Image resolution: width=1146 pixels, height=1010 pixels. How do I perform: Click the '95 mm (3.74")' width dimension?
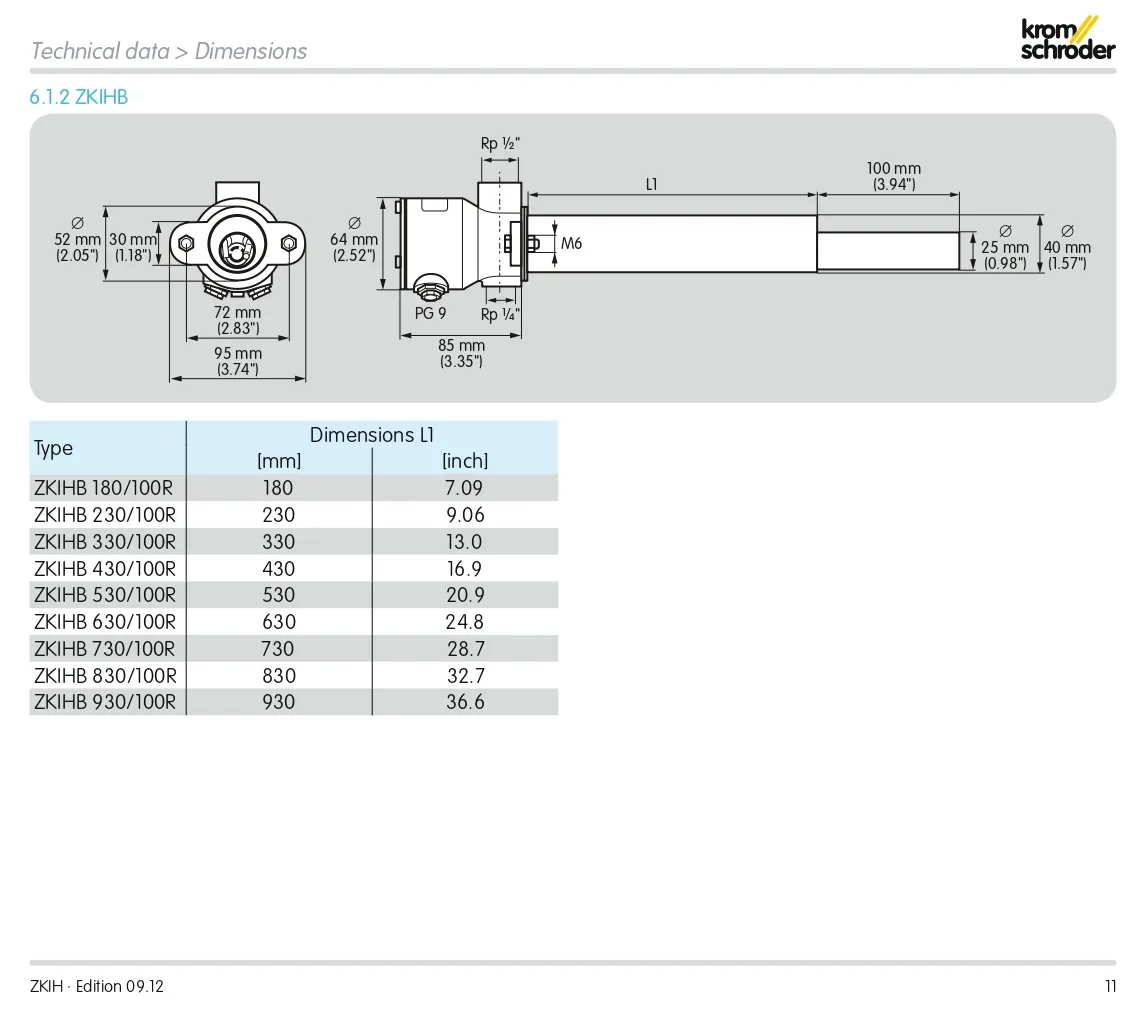click(x=238, y=361)
